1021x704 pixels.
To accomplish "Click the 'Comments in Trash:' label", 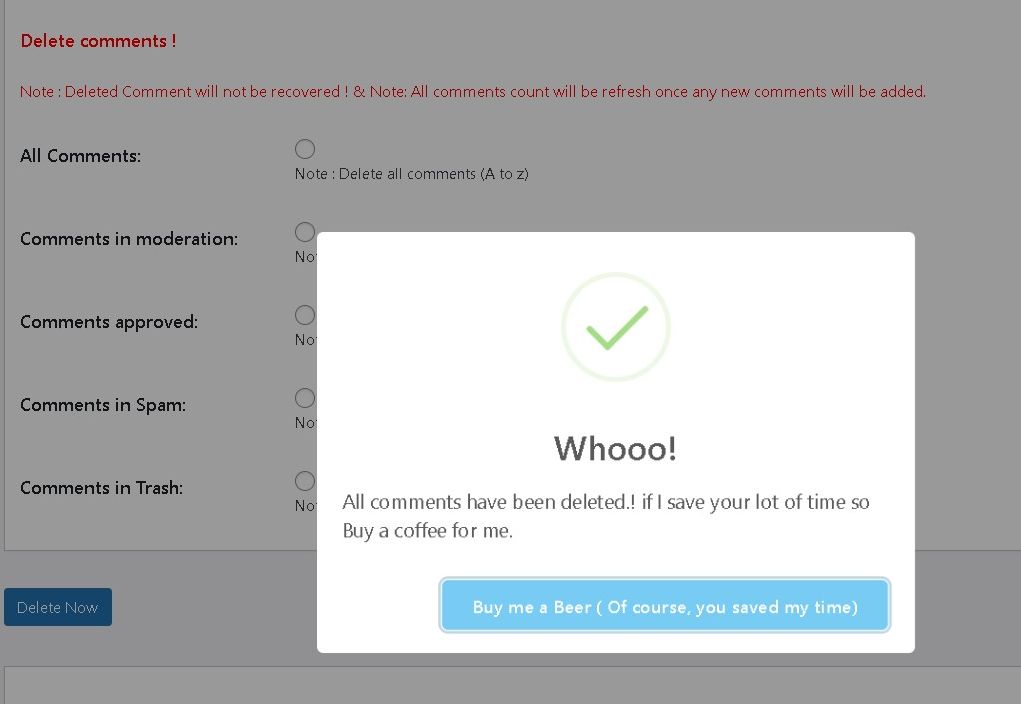I will (x=101, y=488).
